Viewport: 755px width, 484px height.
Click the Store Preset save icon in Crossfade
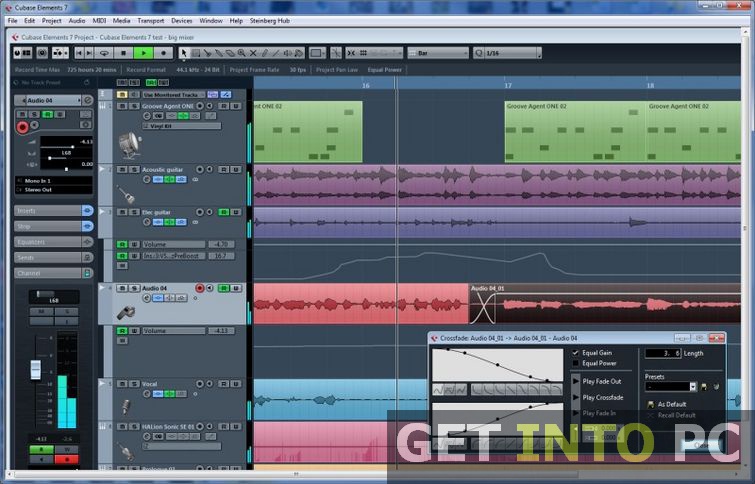click(704, 386)
